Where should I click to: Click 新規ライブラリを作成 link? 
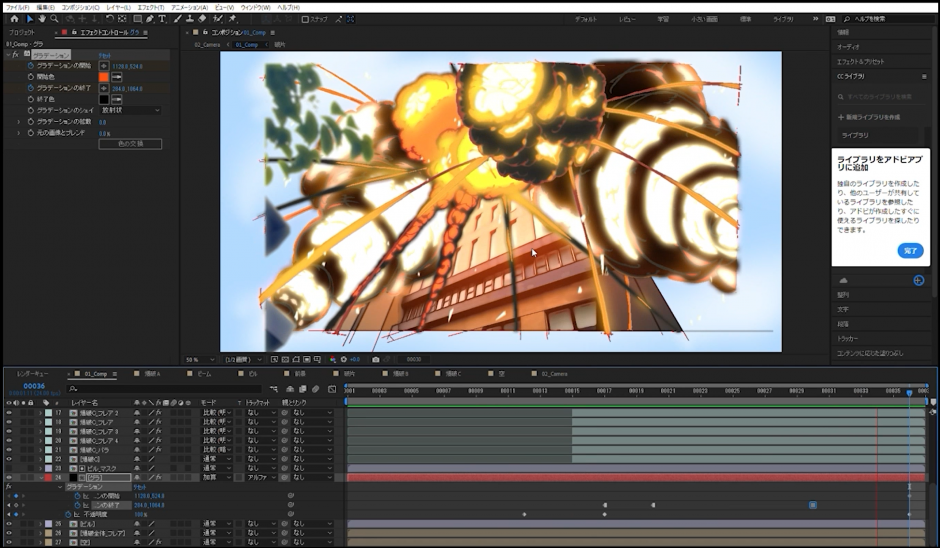[x=869, y=117]
